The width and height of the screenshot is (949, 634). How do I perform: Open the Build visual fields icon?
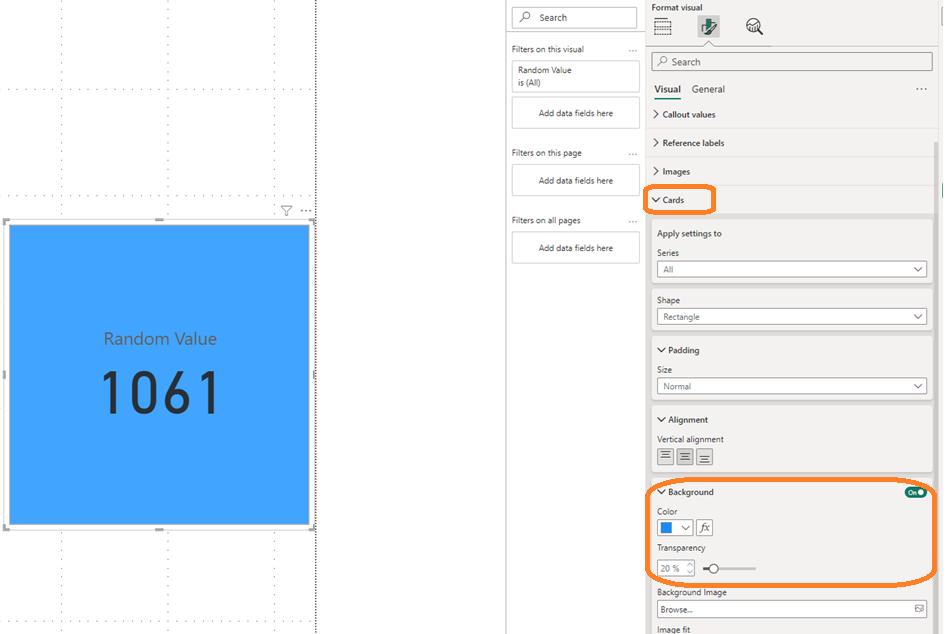663,27
